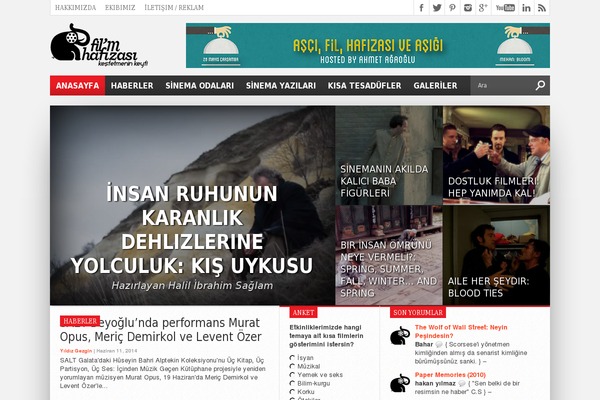Open the SİNEMA YAZILARI menu
600x400 pixels.
281,85
